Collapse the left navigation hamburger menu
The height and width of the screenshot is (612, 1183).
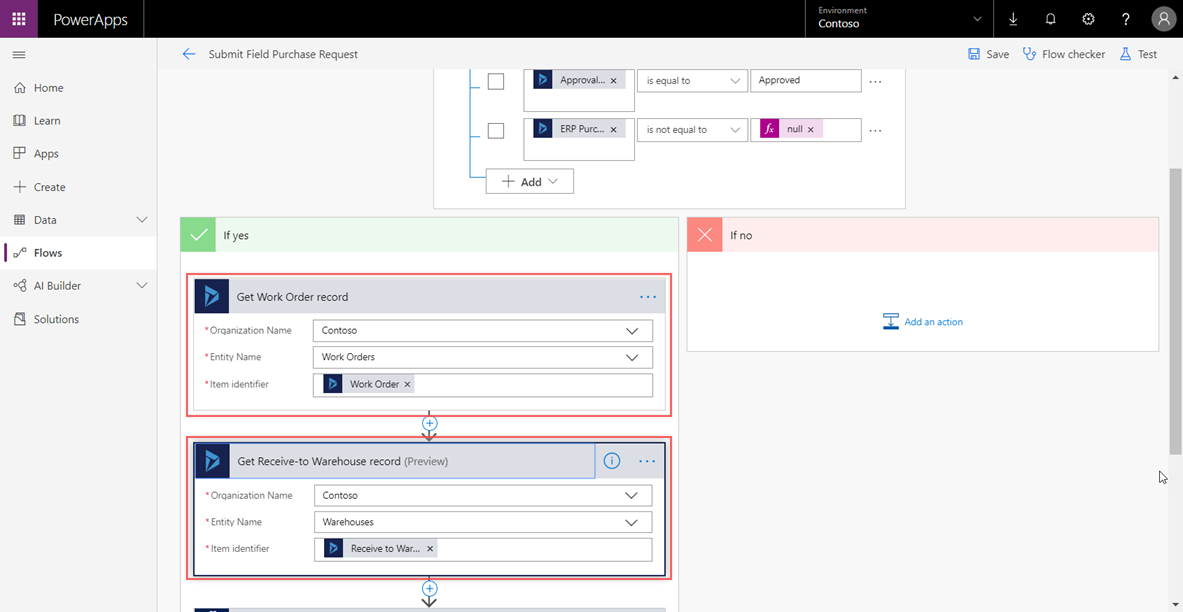click(19, 54)
